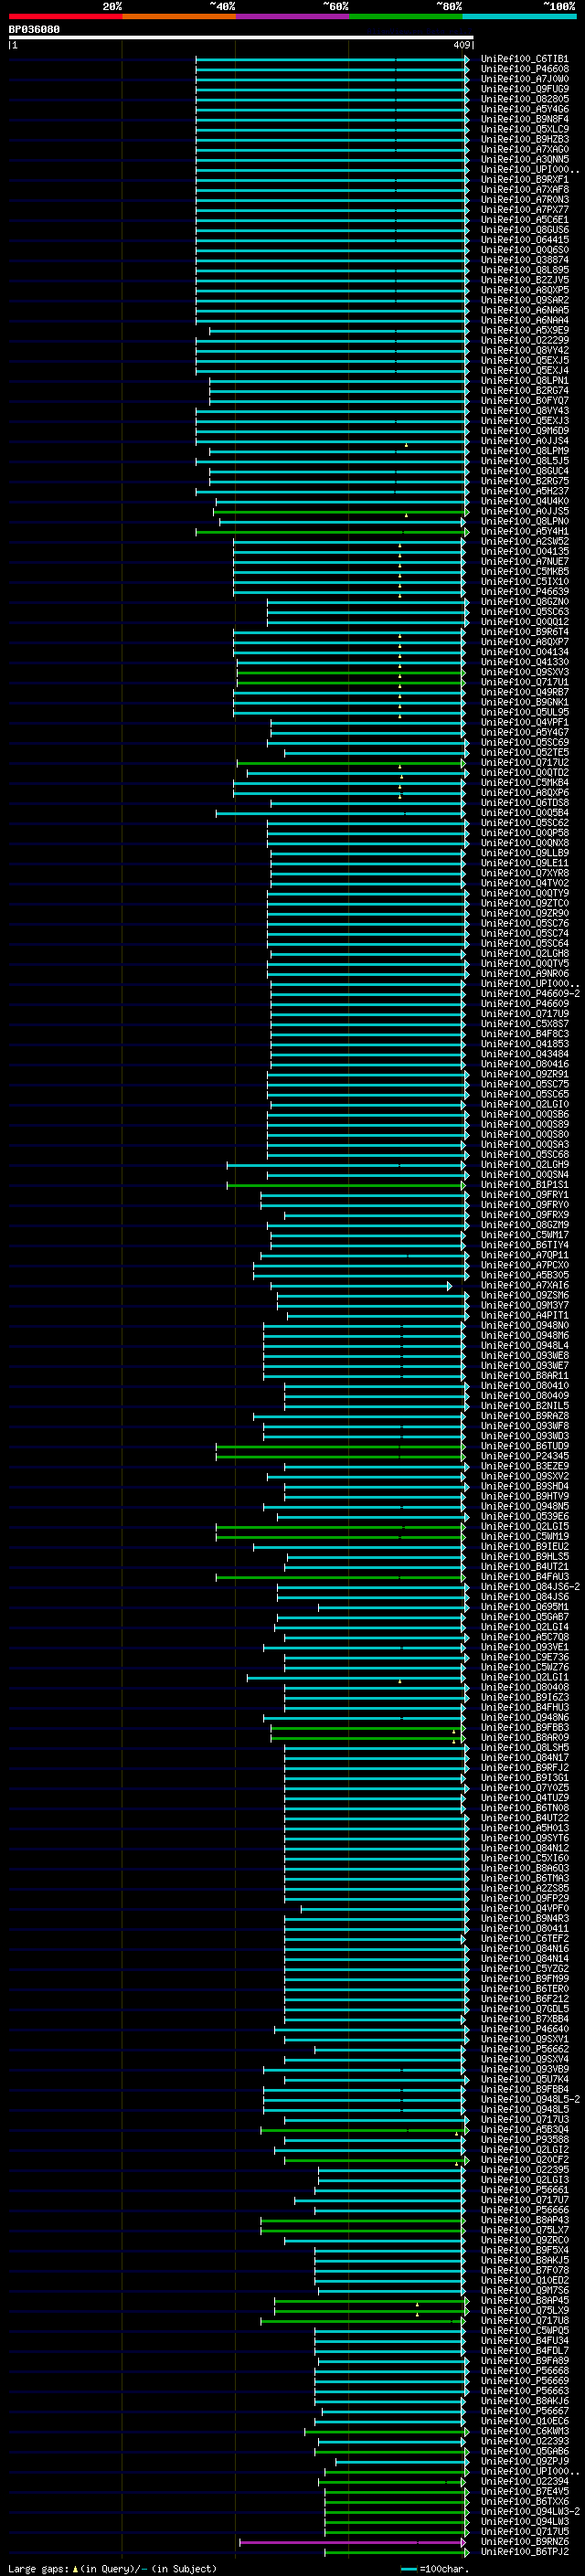This screenshot has width=585, height=2576.
Task: Click the UniRef100_P93588 label
Action: (525, 2139)
